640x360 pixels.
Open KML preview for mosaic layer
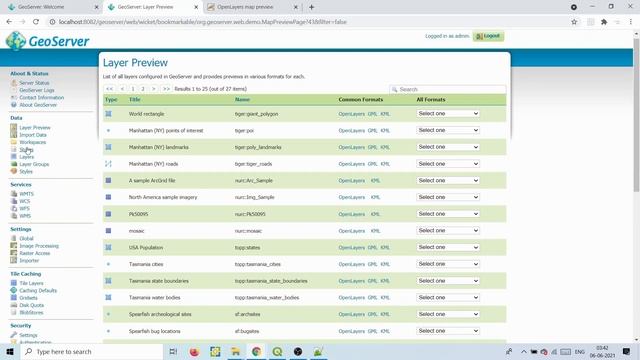point(376,231)
